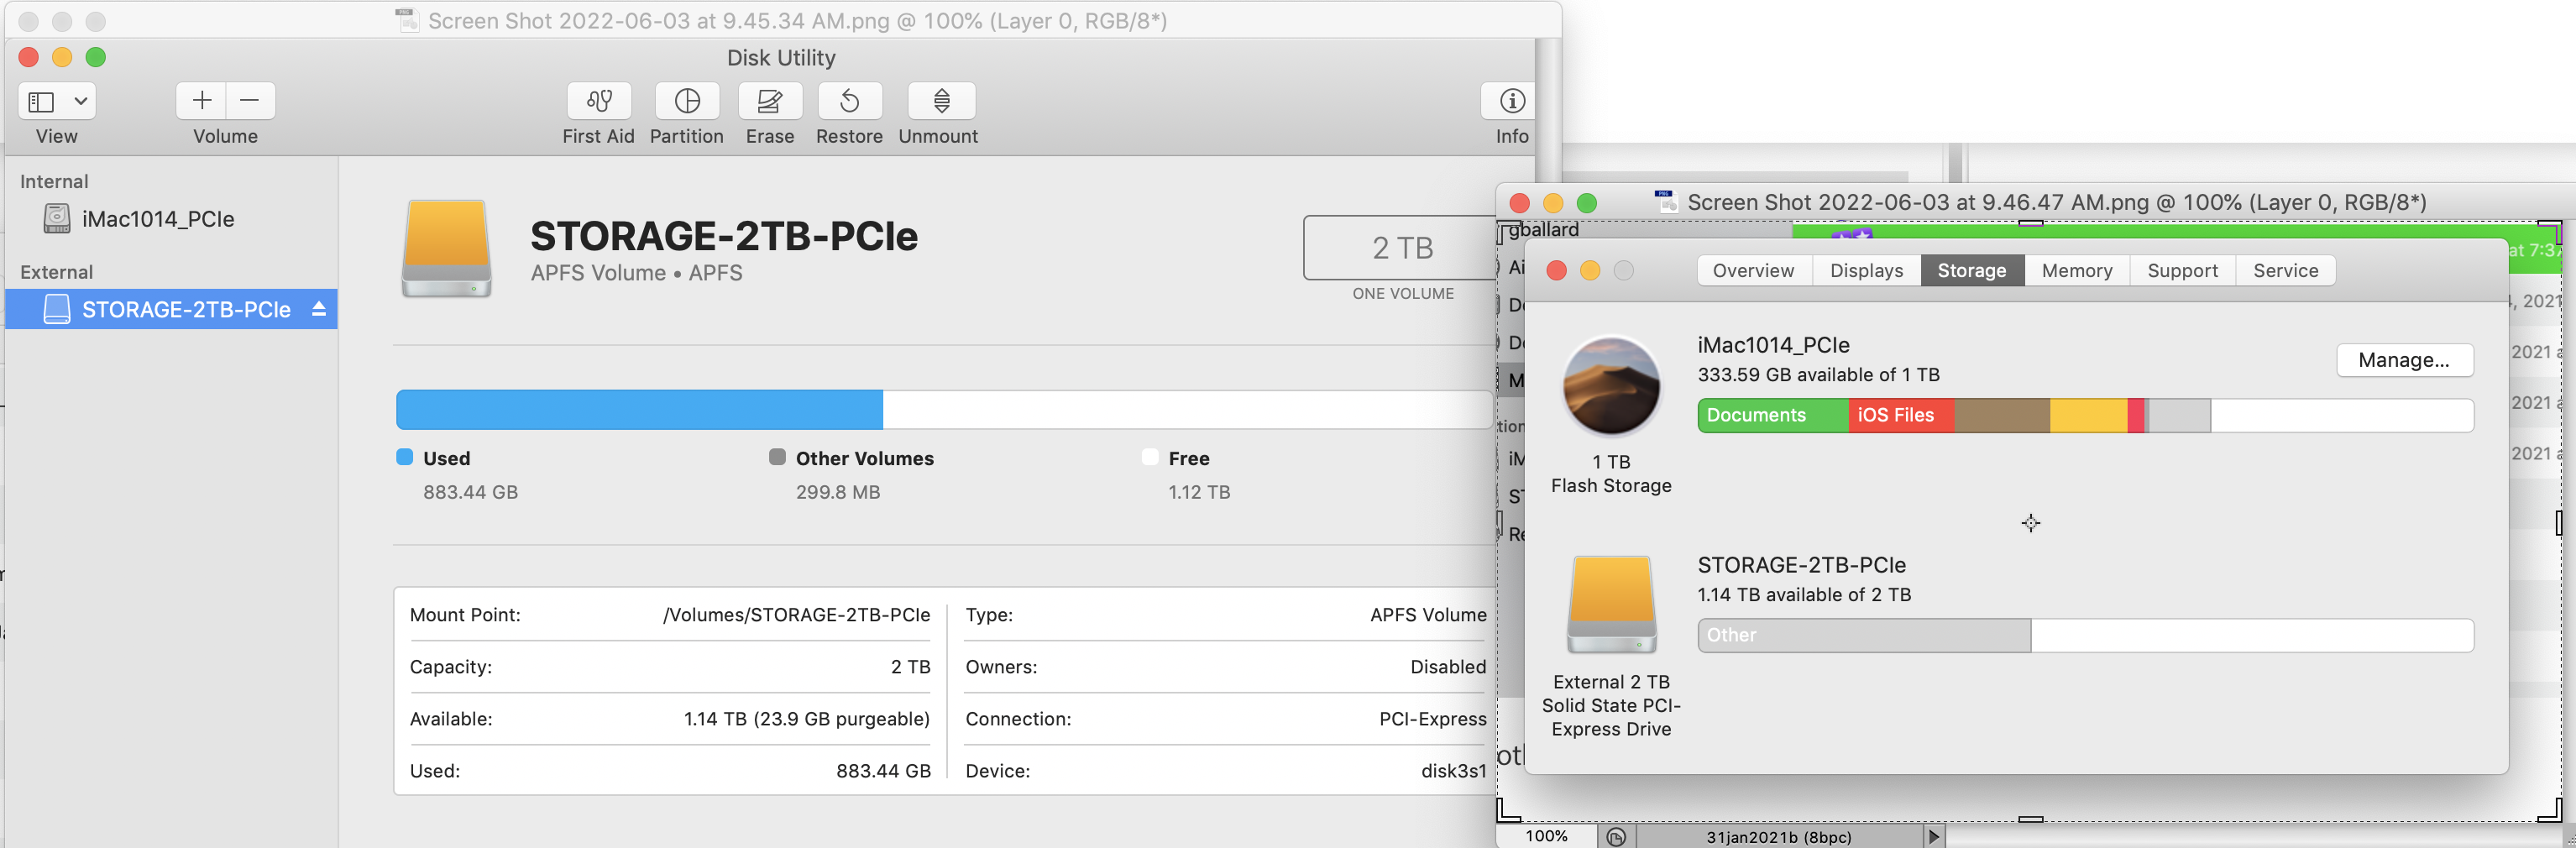Add a new volume with plus button
Image resolution: width=2576 pixels, height=848 pixels.
[x=201, y=101]
